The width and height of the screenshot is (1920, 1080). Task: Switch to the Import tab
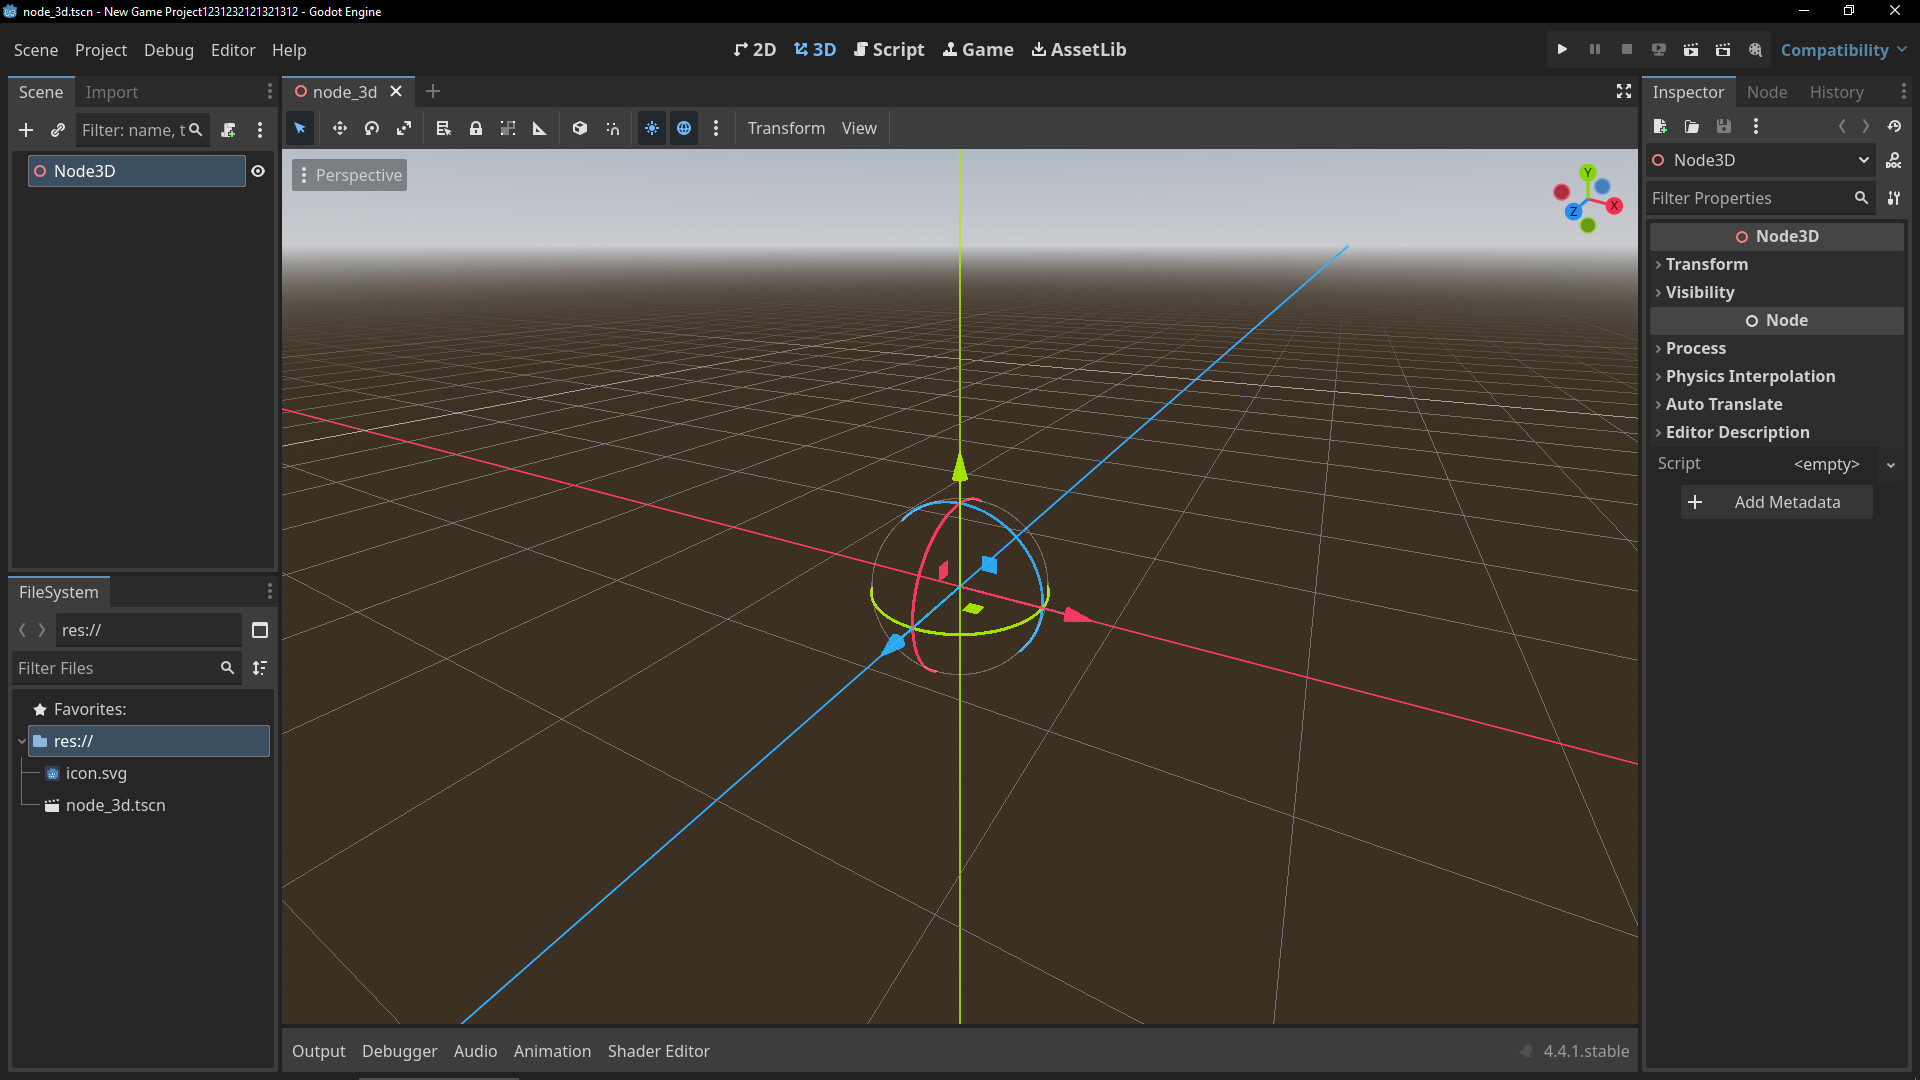coord(111,92)
